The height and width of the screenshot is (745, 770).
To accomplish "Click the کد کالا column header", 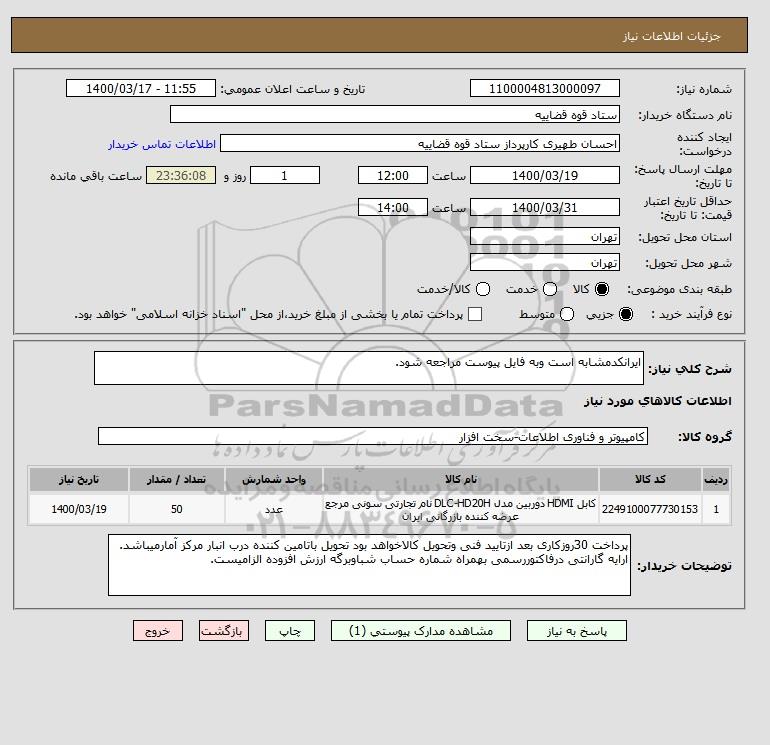I will 650,479.
